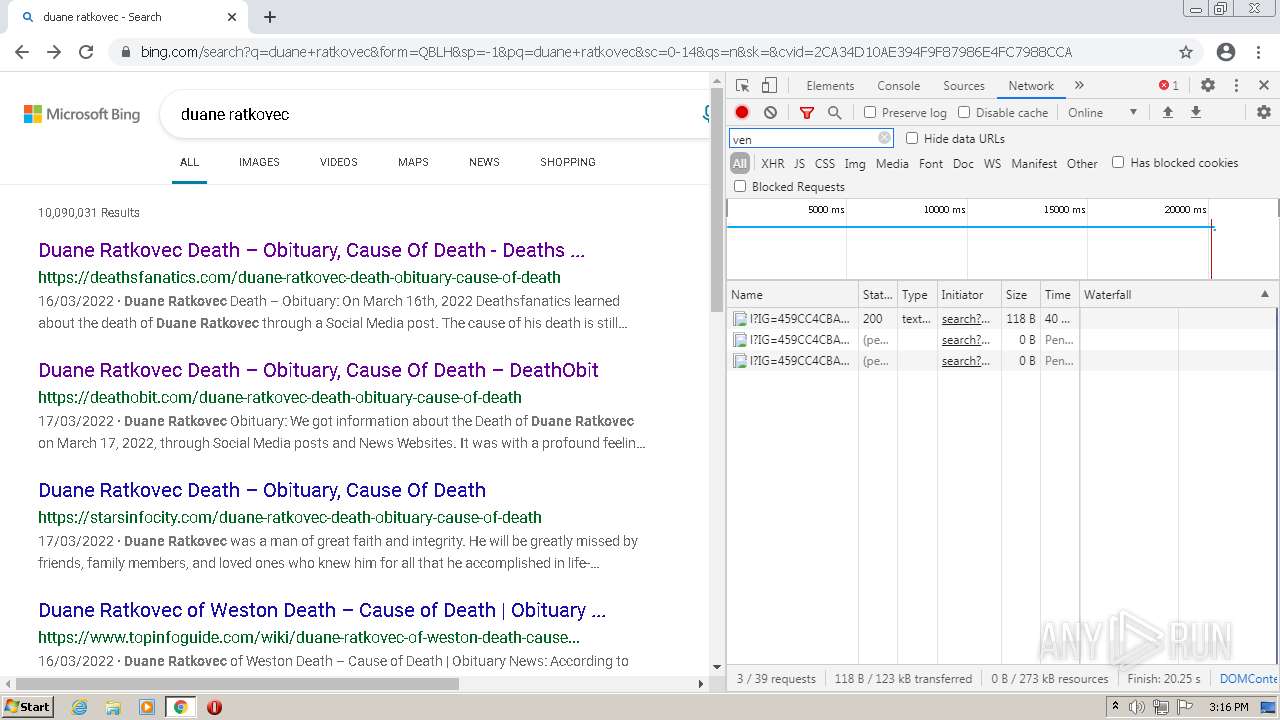This screenshot has width=1280, height=720.
Task: Toggle the network filter funnel icon
Action: 807,113
